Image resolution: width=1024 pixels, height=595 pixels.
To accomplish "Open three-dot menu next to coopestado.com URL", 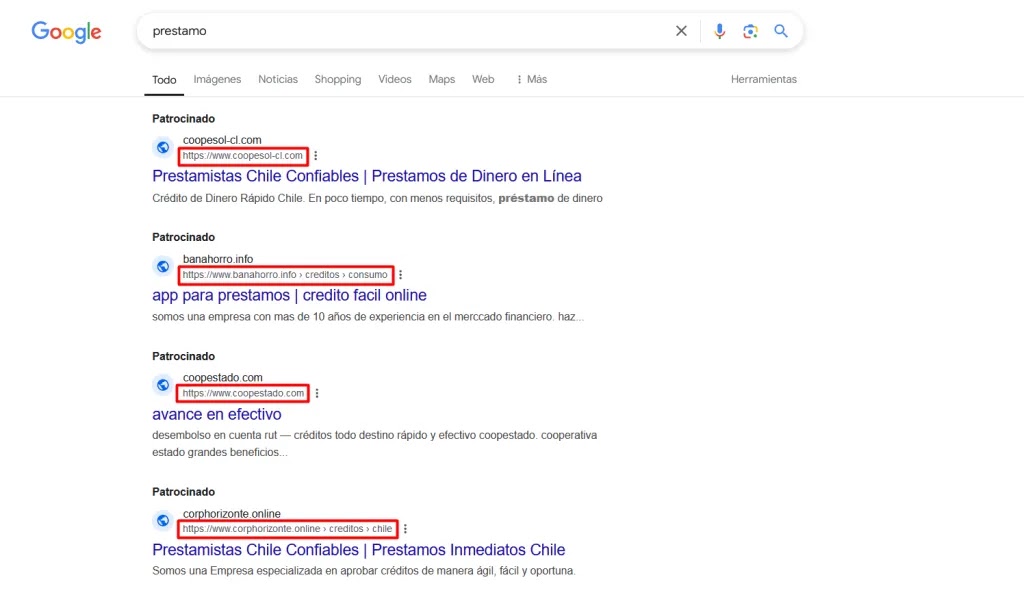I will pos(317,393).
